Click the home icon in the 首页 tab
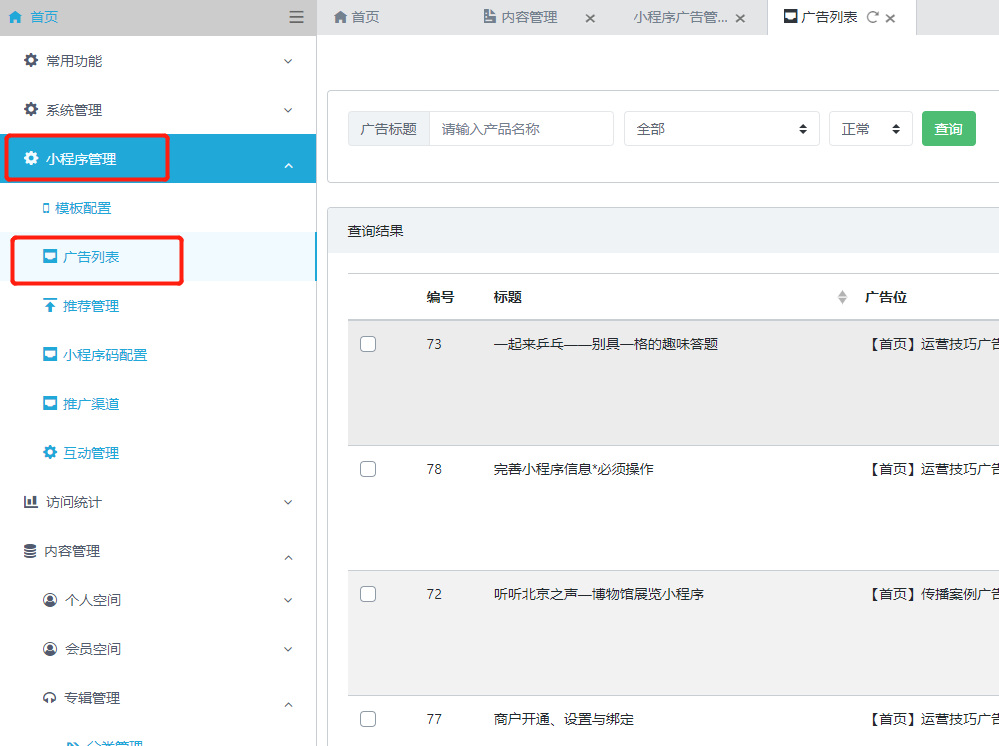Image resolution: width=999 pixels, height=746 pixels. tap(341, 17)
